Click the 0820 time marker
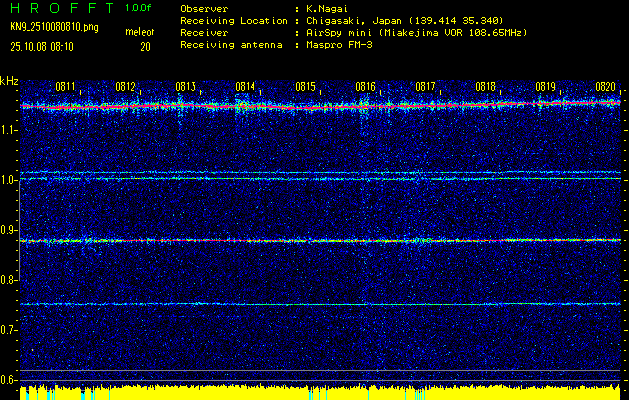 (605, 87)
